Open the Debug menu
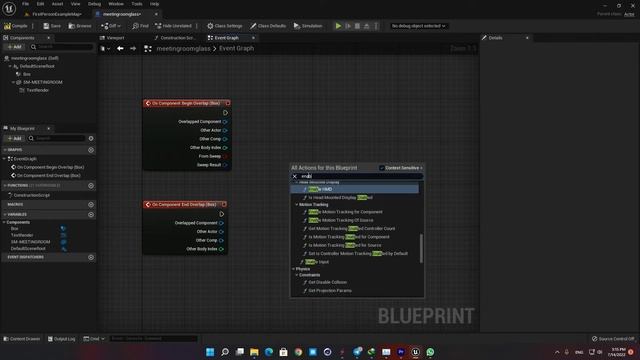The height and width of the screenshot is (360, 640). (x=94, y=4)
